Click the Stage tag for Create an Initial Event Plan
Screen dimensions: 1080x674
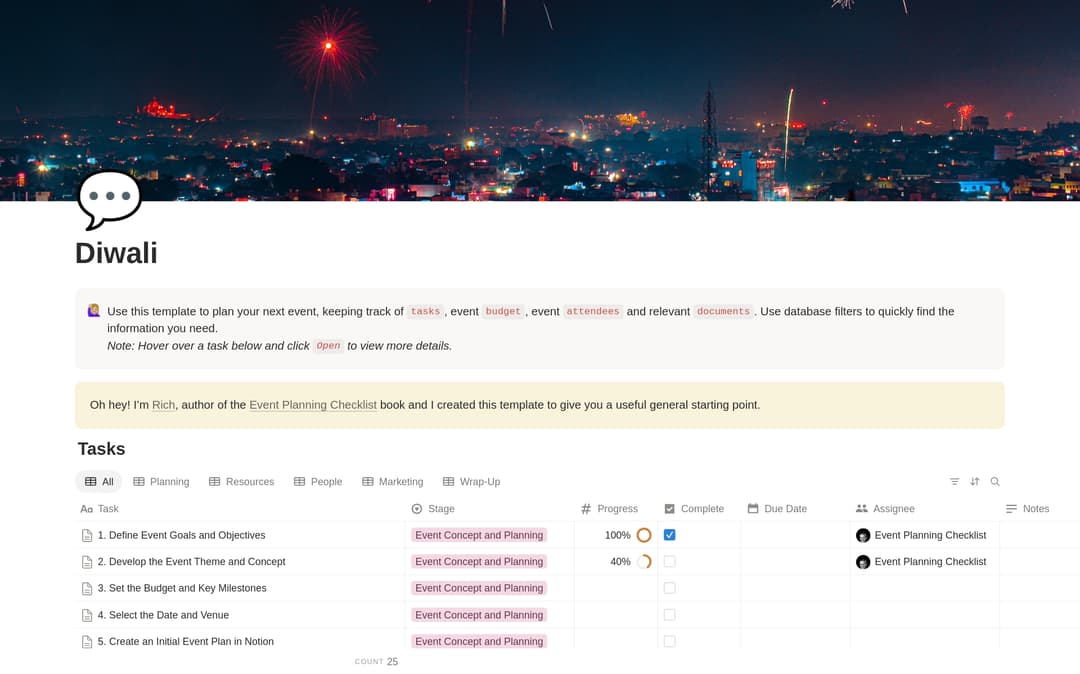pos(479,641)
